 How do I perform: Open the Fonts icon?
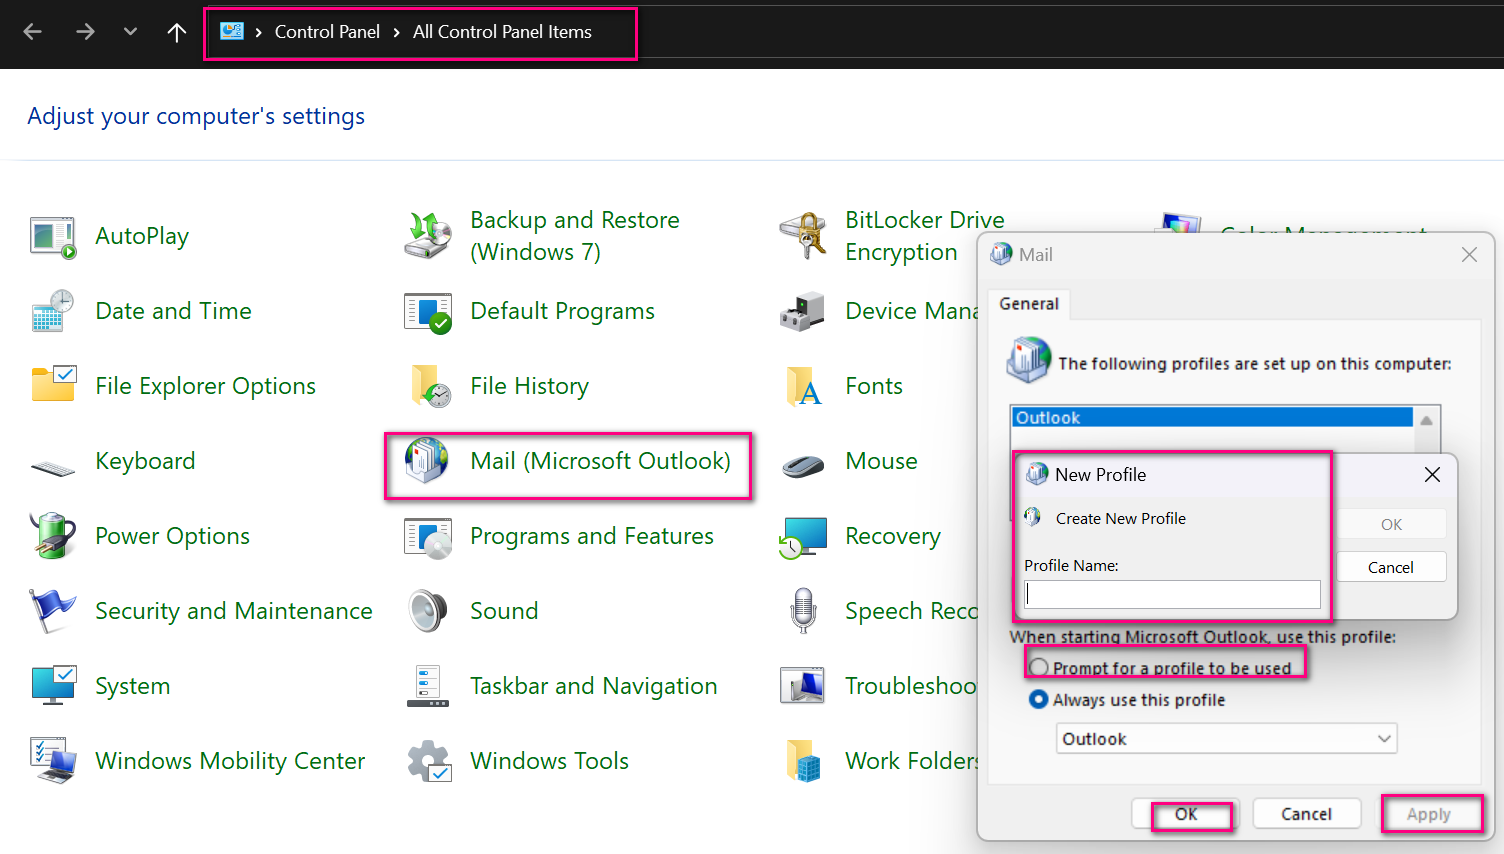click(x=802, y=386)
